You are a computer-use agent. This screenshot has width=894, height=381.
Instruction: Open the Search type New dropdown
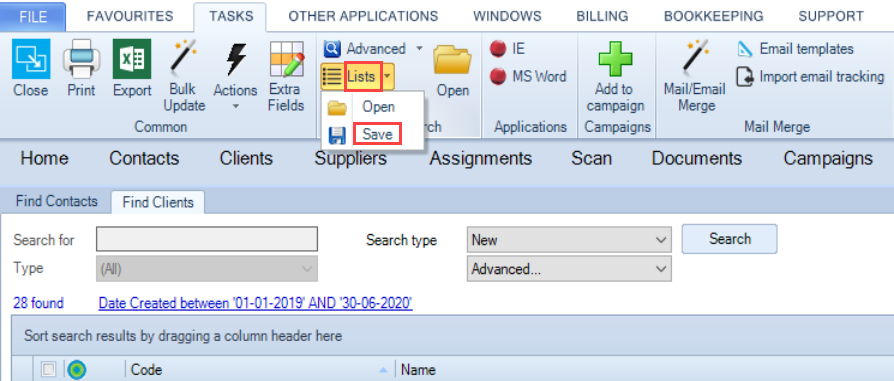569,240
